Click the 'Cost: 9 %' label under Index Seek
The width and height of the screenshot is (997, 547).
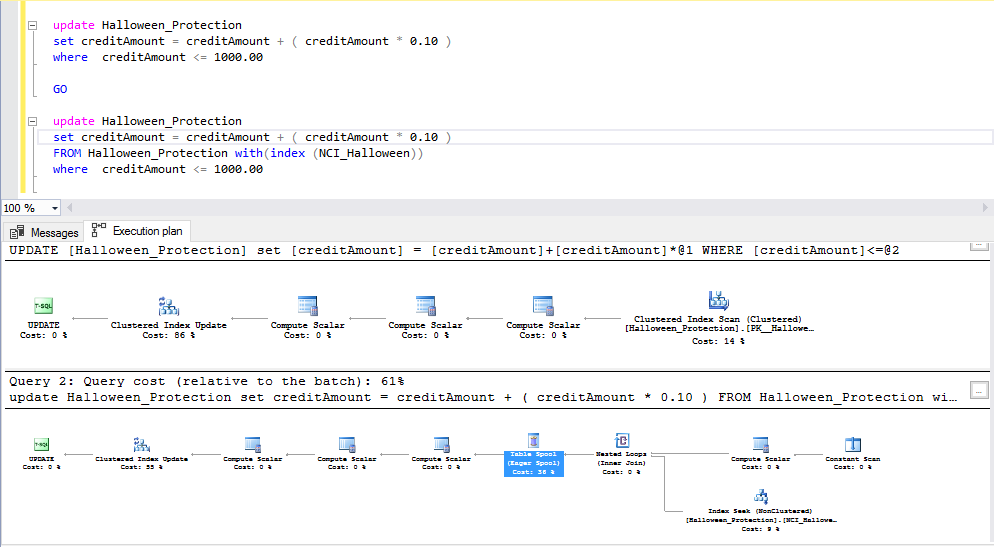tap(760, 529)
